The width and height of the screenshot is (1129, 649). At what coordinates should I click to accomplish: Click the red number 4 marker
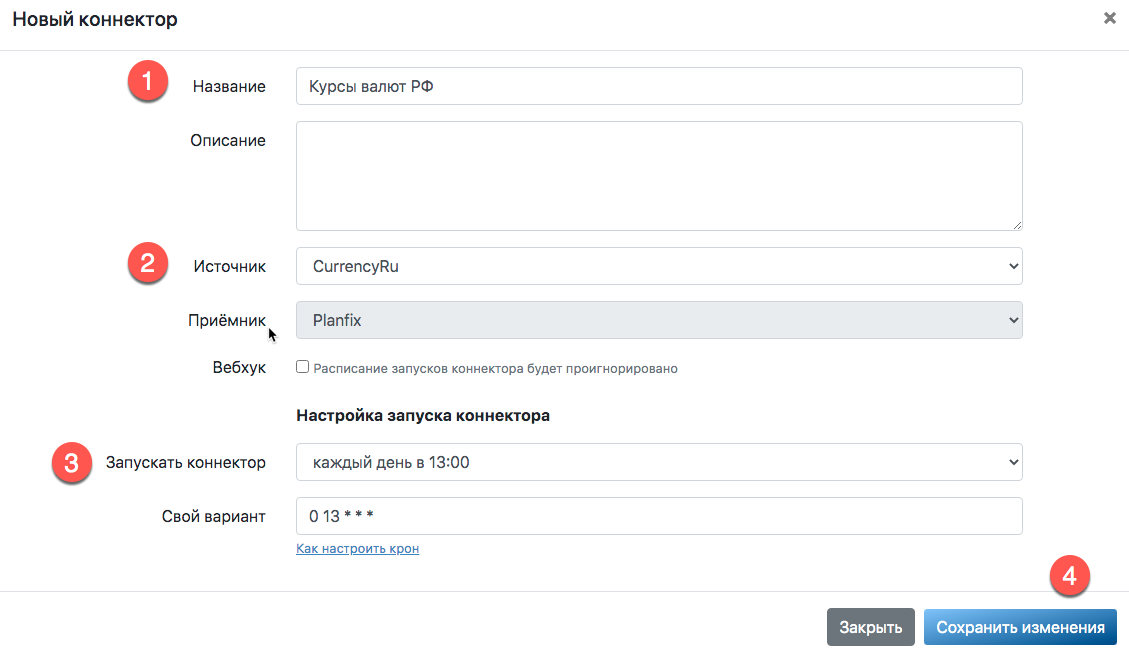(1069, 577)
